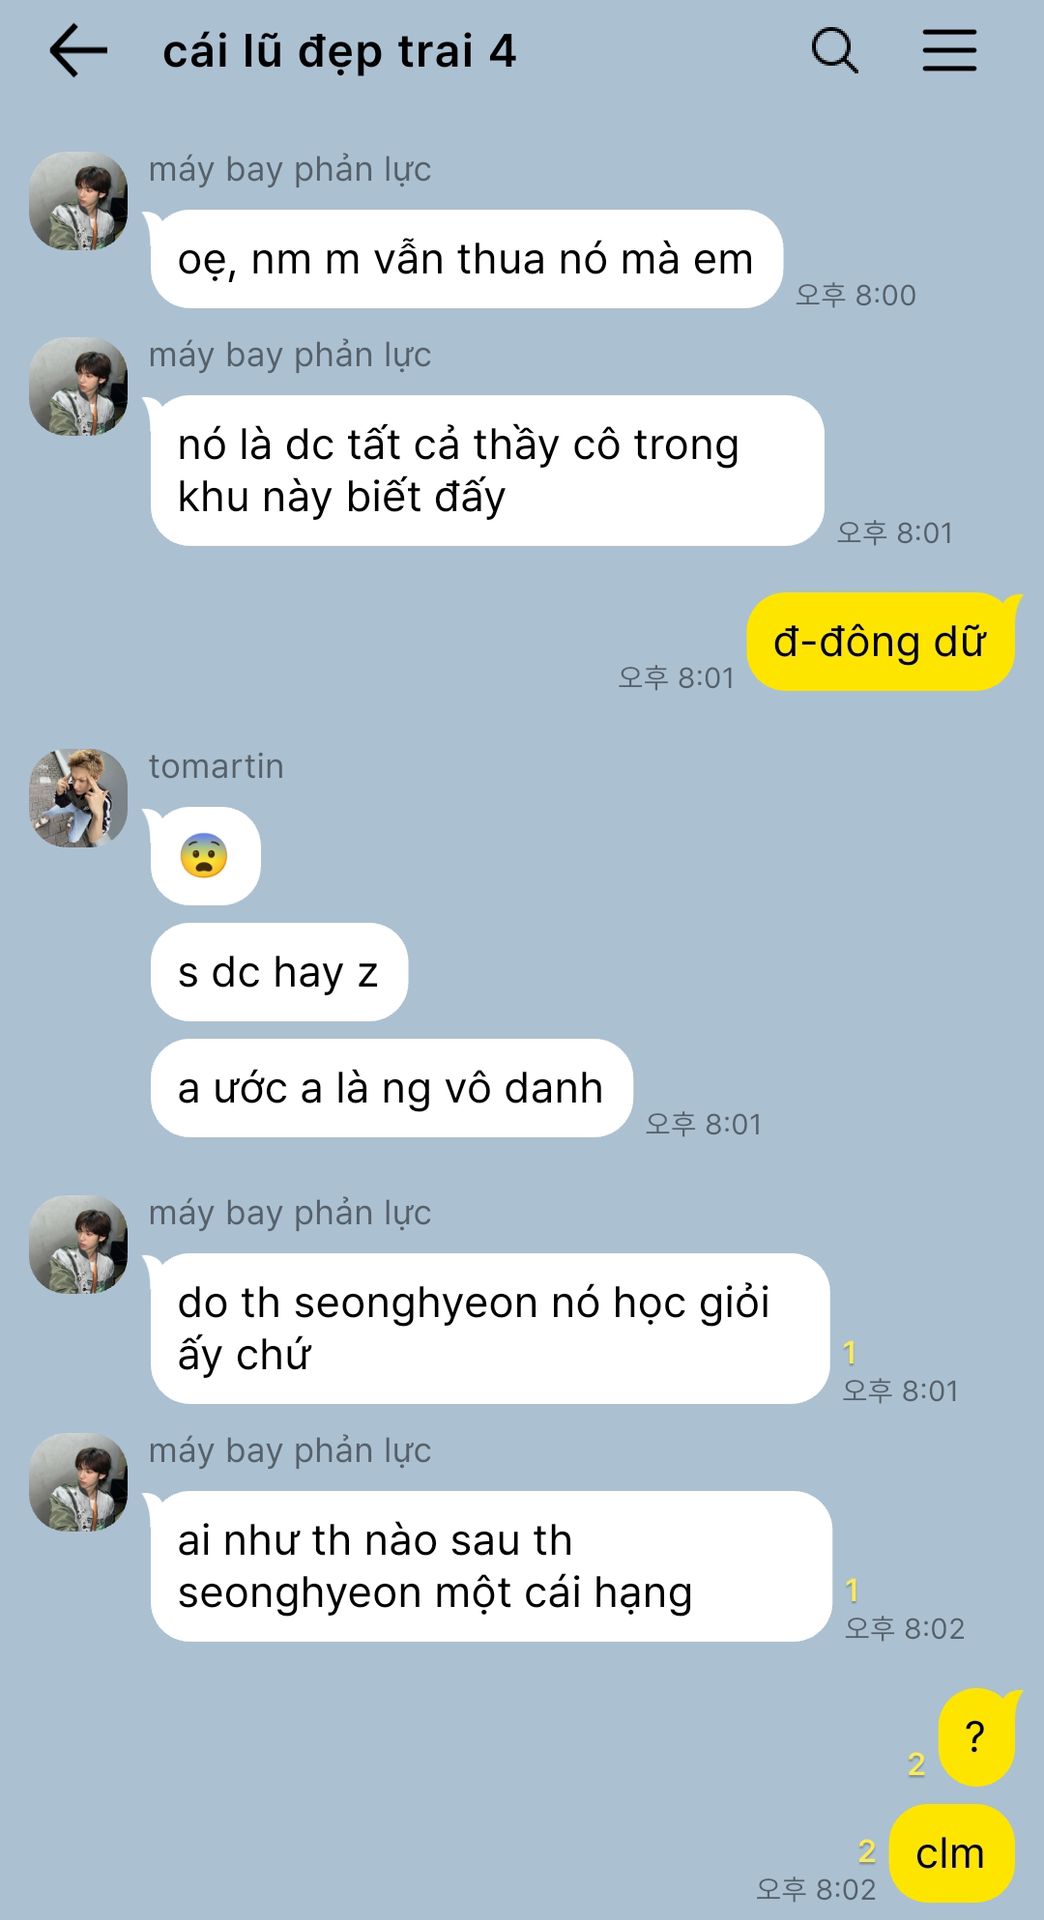The width and height of the screenshot is (1044, 1920).
Task: Tap the unread count '2' beside 'clm'
Action: point(867,1851)
